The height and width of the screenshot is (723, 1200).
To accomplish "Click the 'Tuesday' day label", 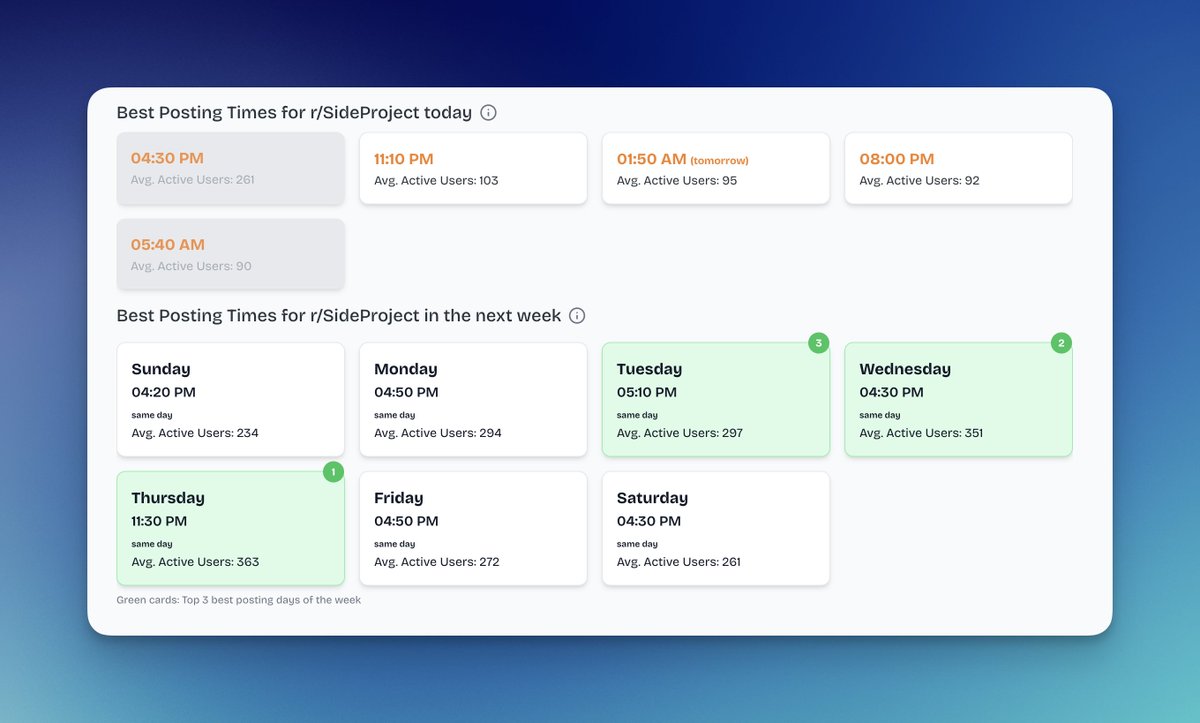I will [x=650, y=369].
